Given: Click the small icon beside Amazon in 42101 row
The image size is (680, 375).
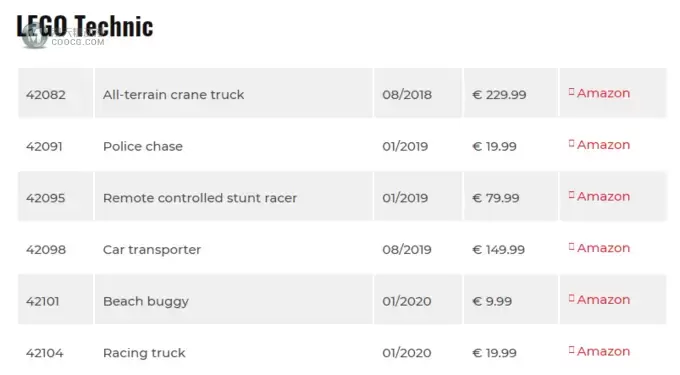Looking at the screenshot, I should (572, 298).
